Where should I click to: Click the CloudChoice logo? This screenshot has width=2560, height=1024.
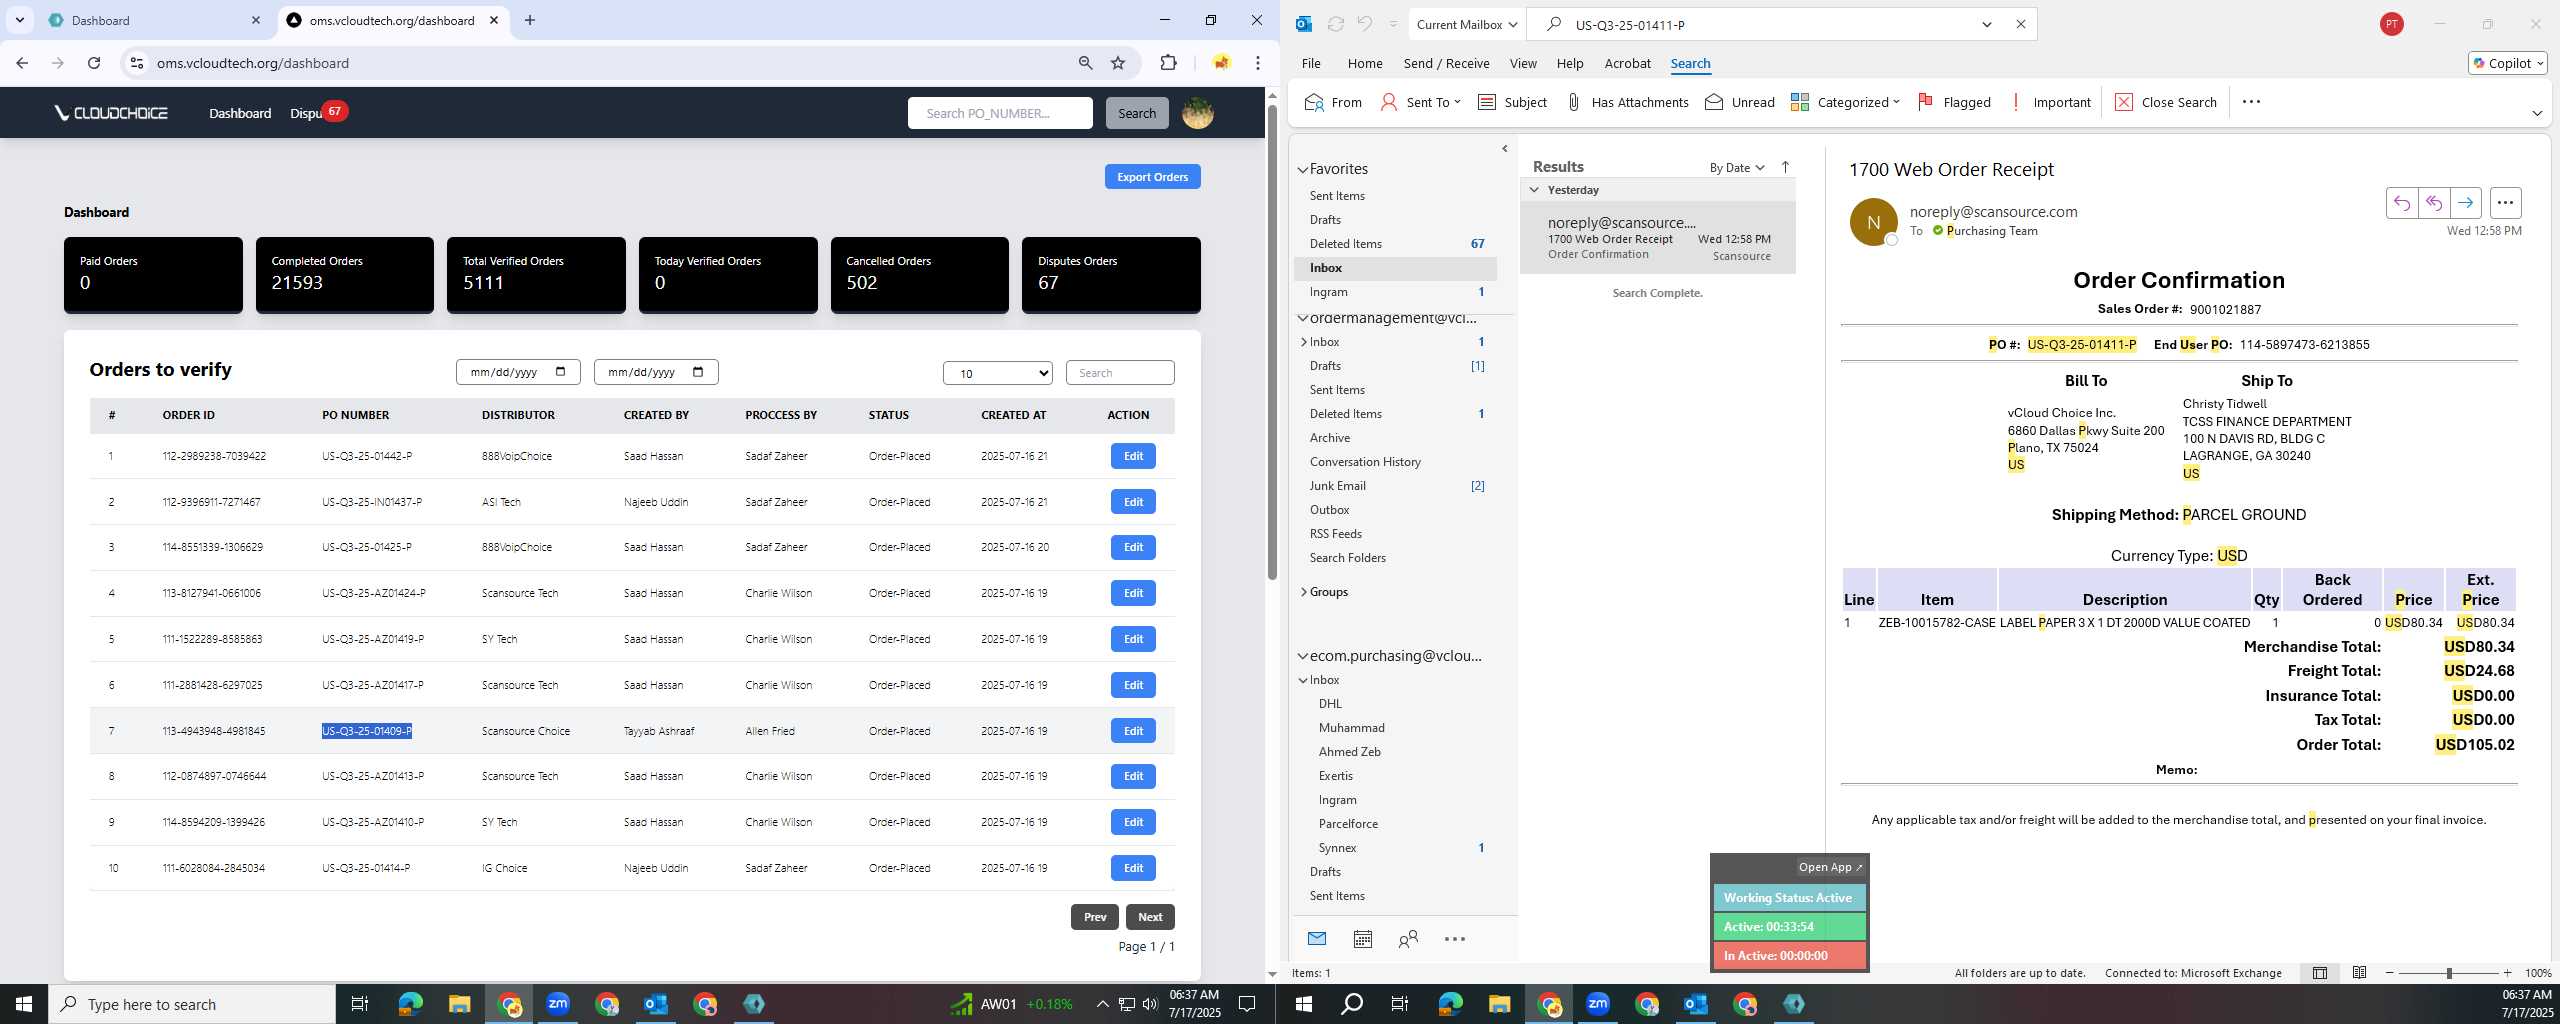(111, 113)
